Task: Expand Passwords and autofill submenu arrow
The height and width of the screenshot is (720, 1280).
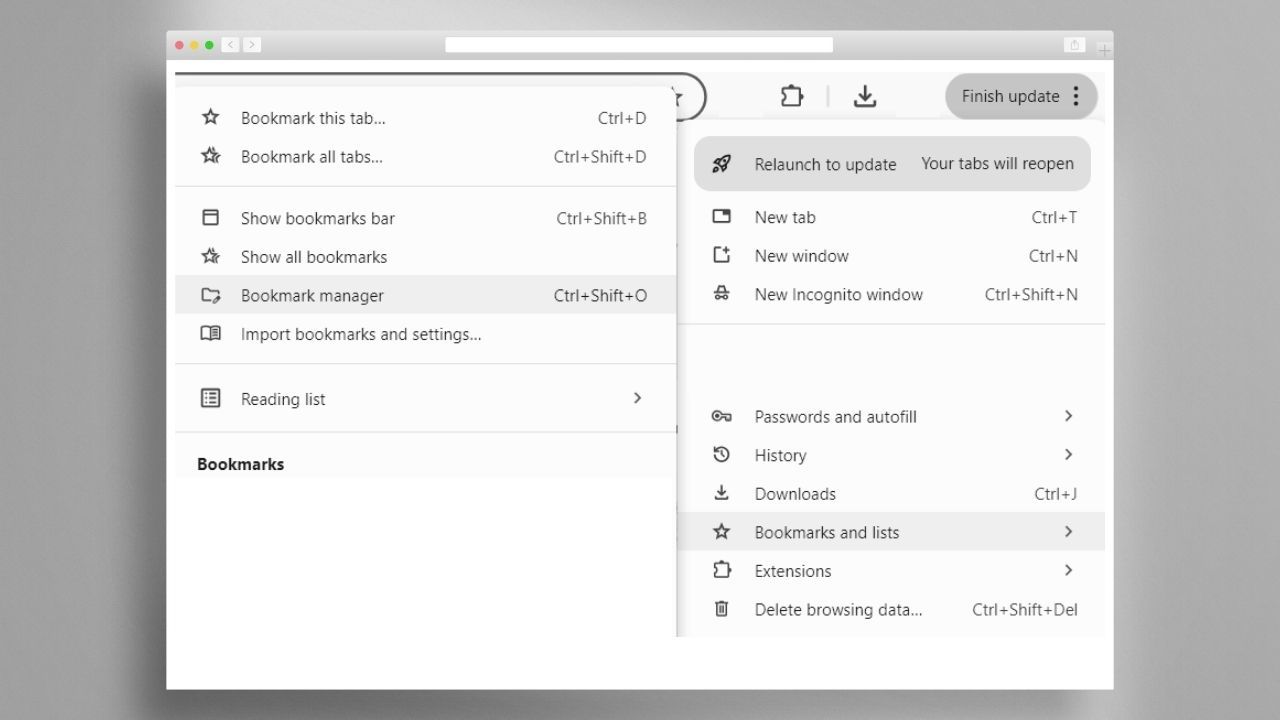Action: (x=1068, y=416)
